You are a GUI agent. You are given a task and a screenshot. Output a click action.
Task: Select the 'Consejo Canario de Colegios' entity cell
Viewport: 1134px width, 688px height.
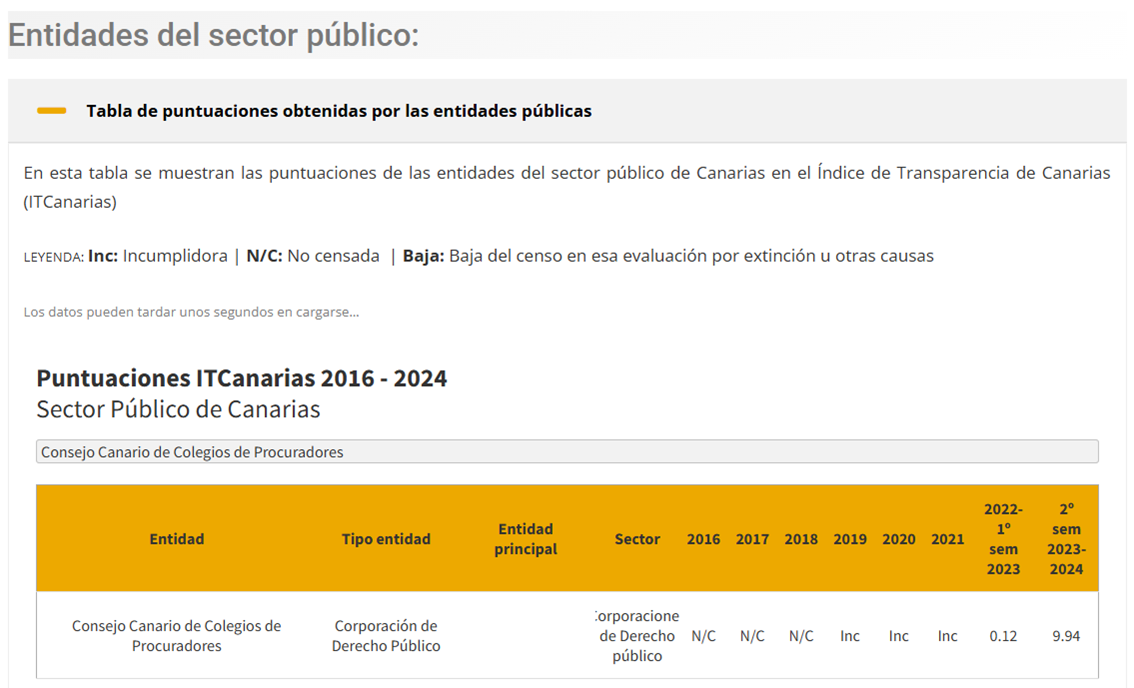[x=176, y=636]
